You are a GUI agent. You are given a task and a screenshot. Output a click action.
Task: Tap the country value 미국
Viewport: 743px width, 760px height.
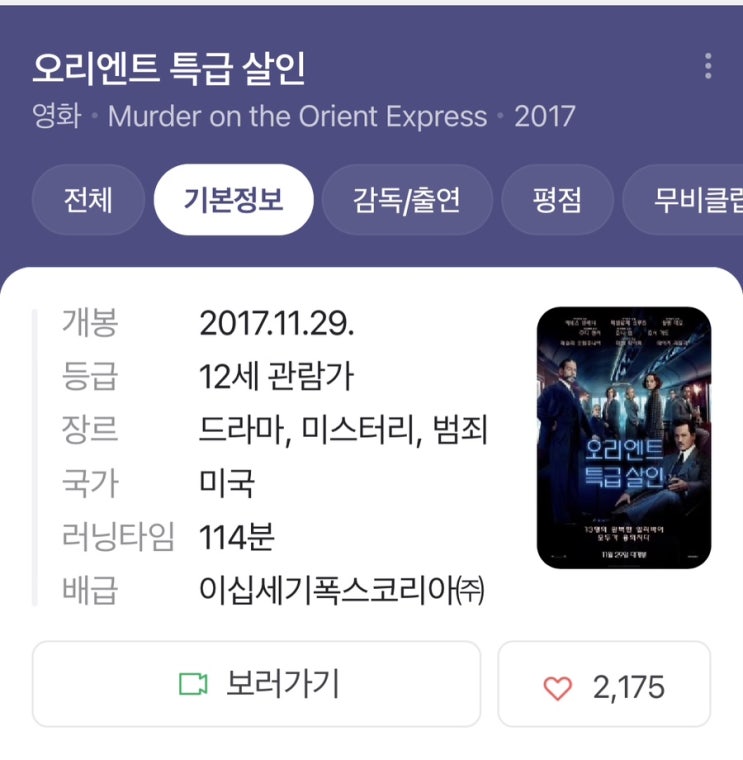point(226,483)
